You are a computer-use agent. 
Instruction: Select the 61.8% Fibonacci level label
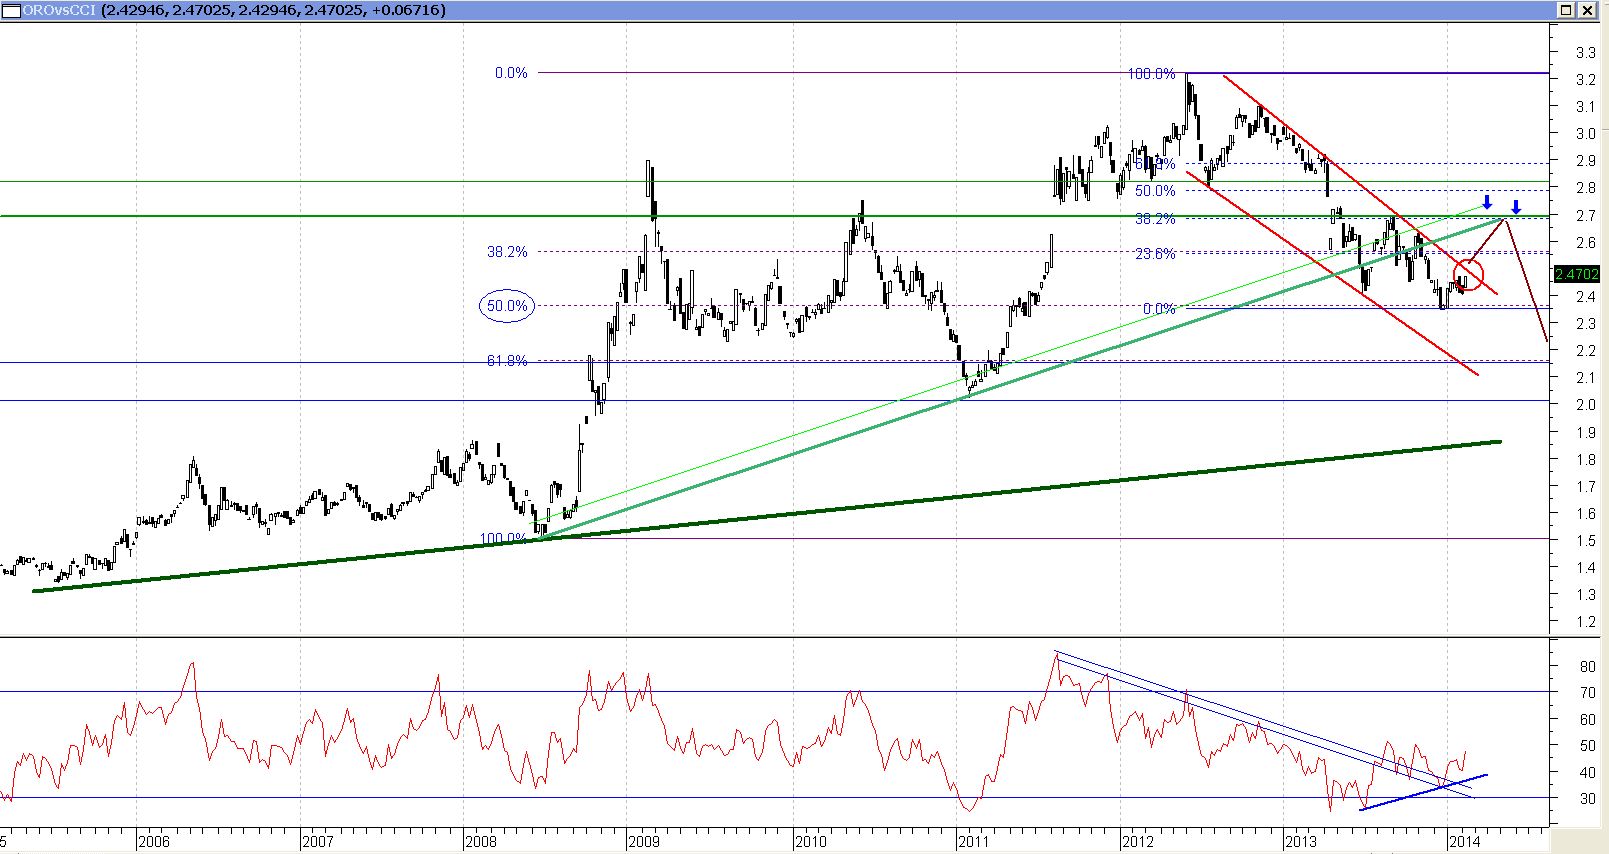click(x=507, y=361)
